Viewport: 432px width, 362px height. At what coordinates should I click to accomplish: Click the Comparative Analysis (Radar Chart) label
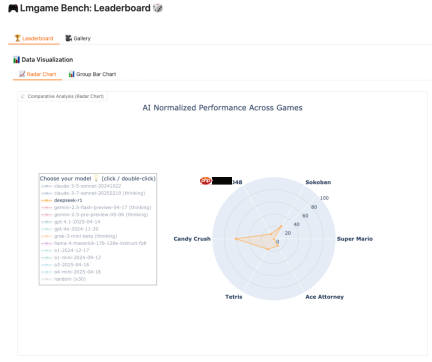(x=66, y=96)
